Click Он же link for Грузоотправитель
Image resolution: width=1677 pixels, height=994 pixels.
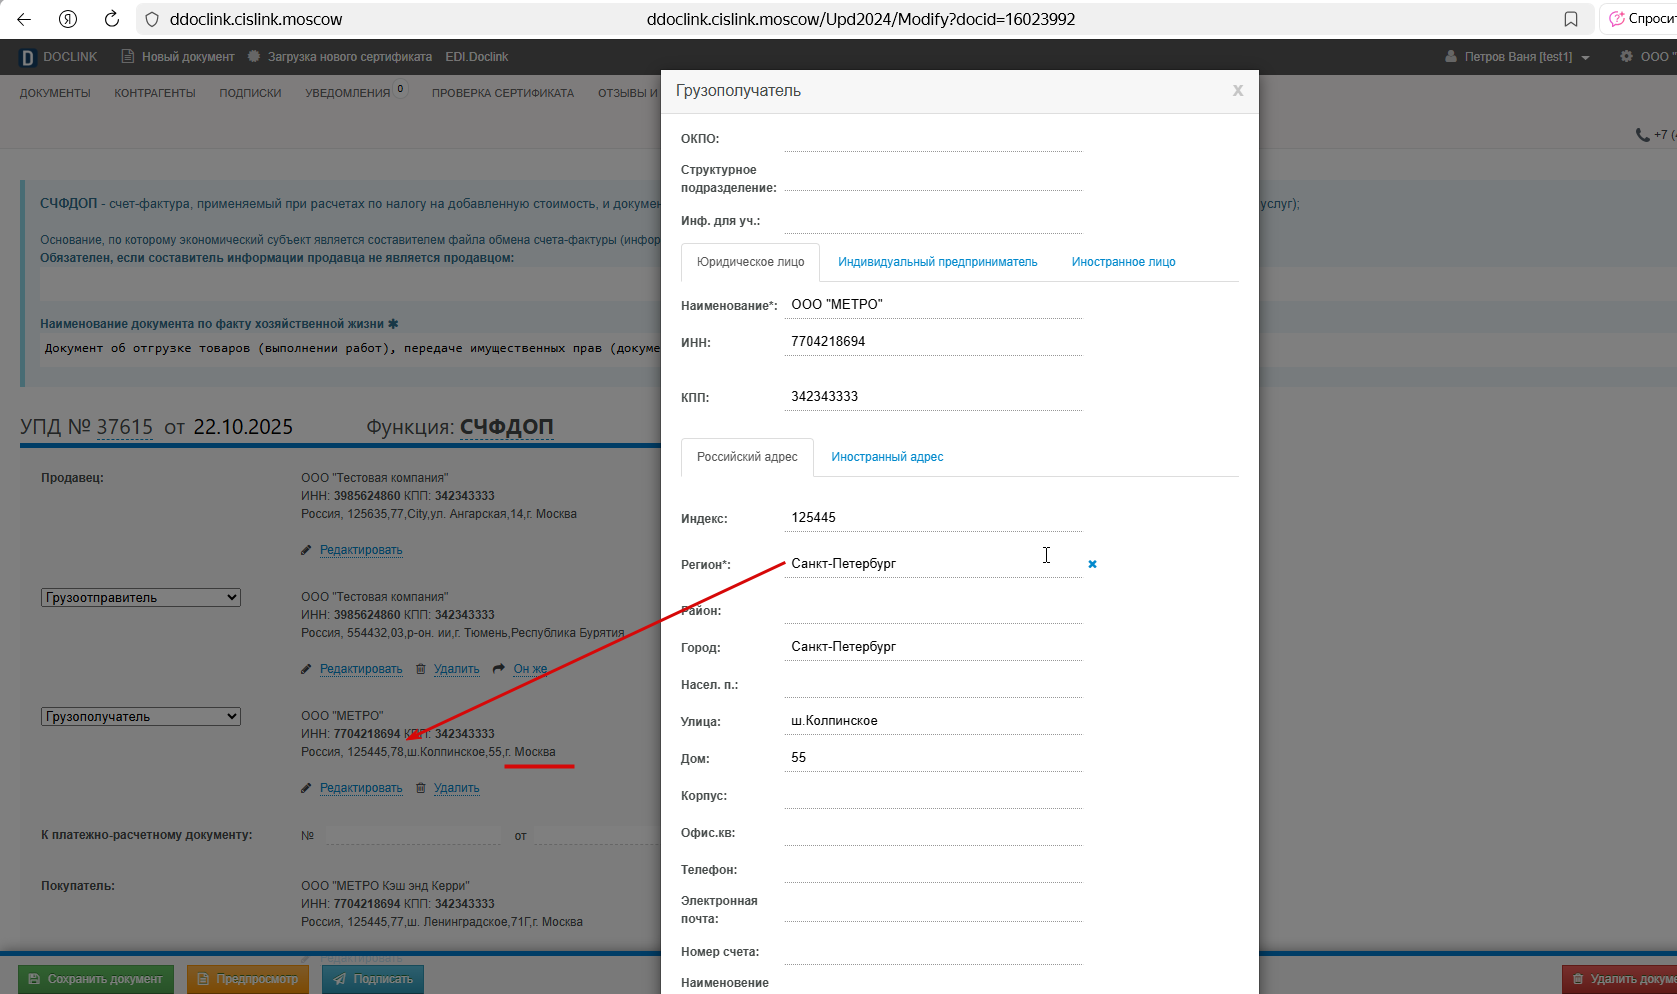pos(530,669)
